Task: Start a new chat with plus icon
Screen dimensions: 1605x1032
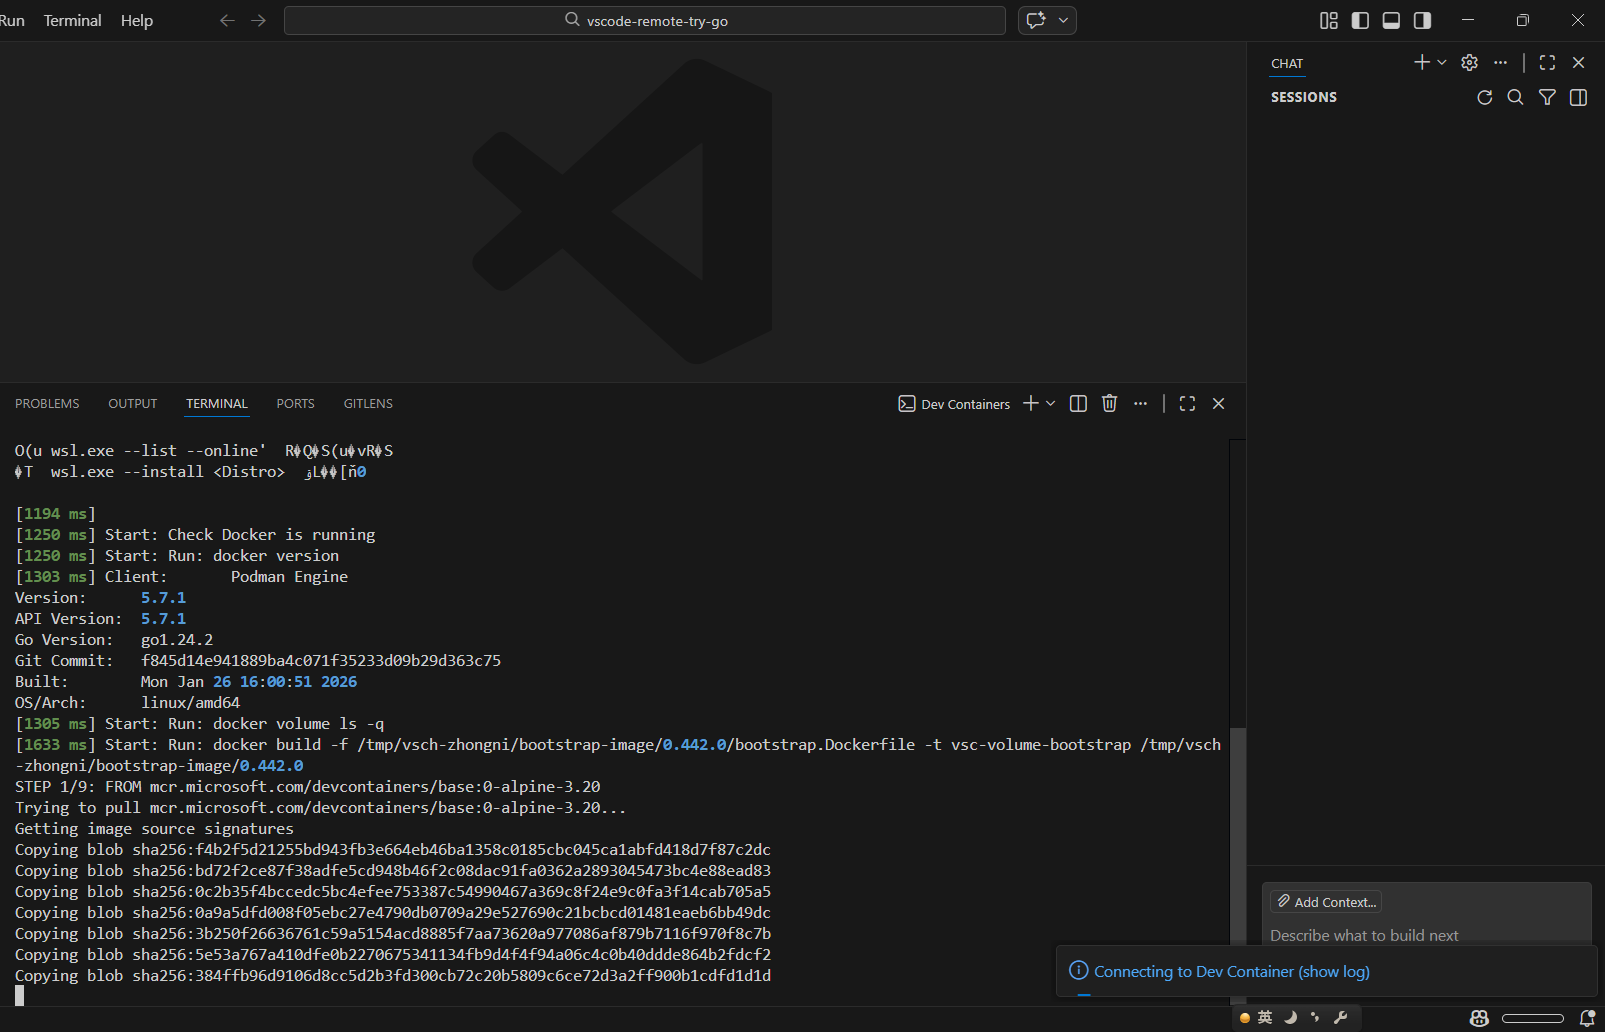Action: click(x=1421, y=62)
